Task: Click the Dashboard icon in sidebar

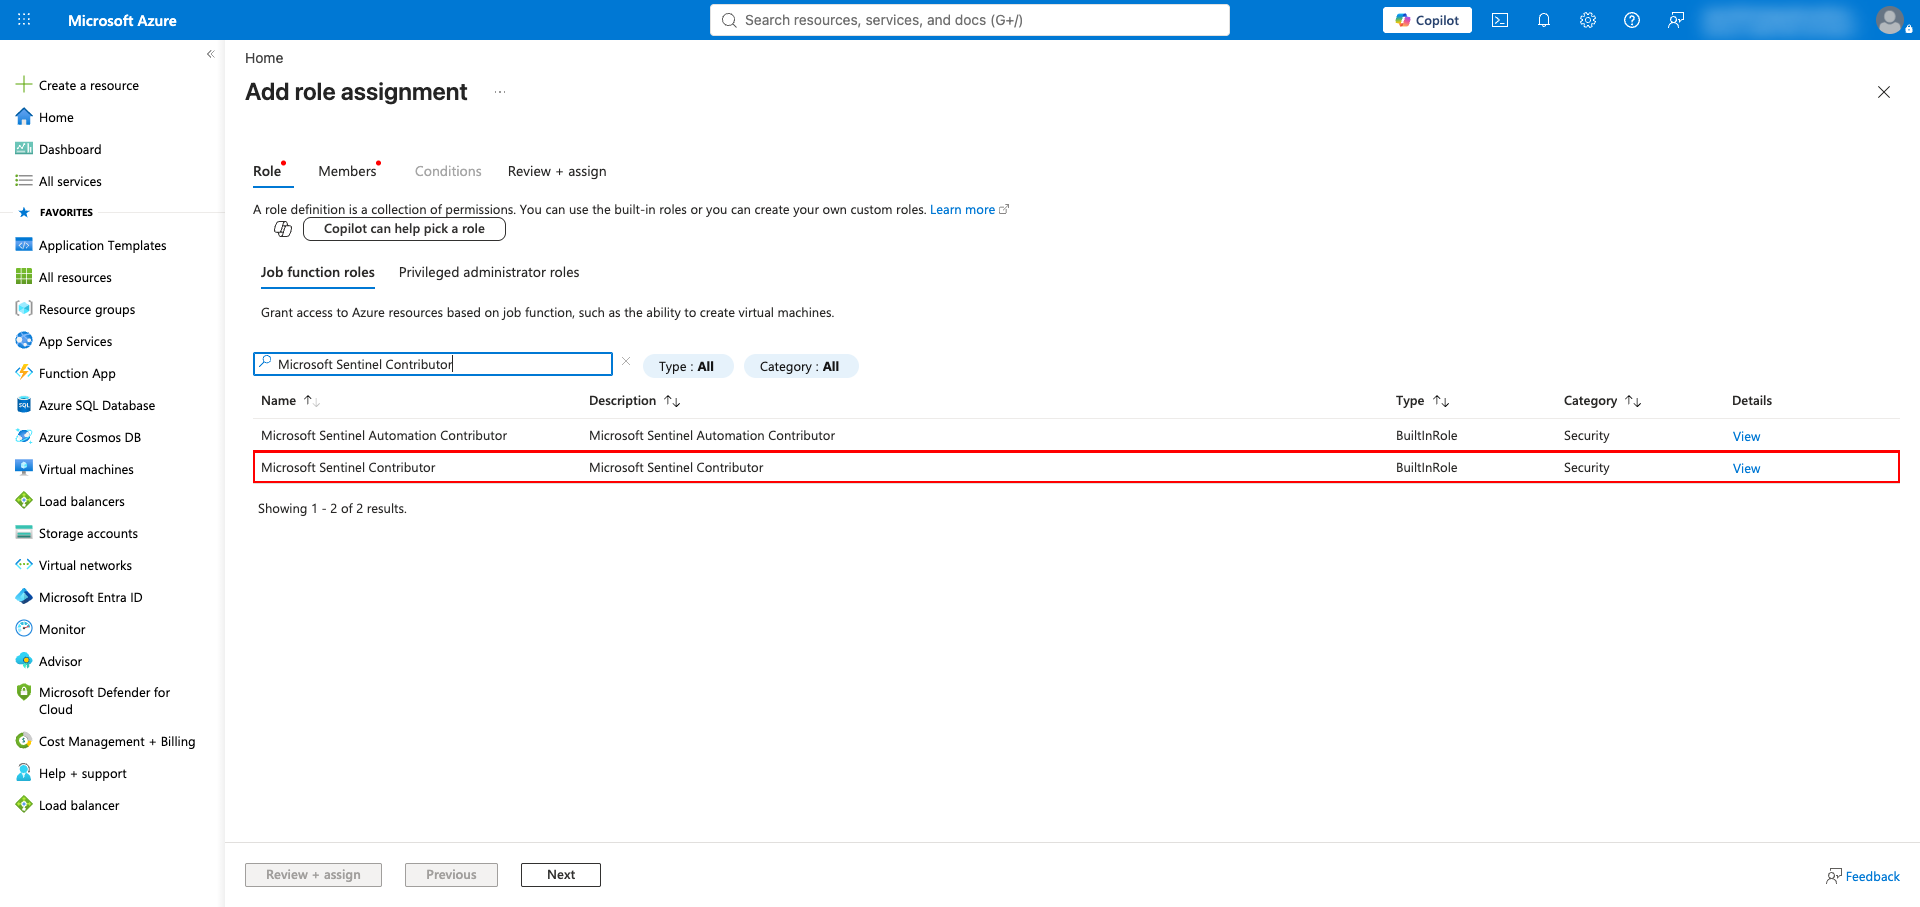Action: pyautogui.click(x=24, y=149)
